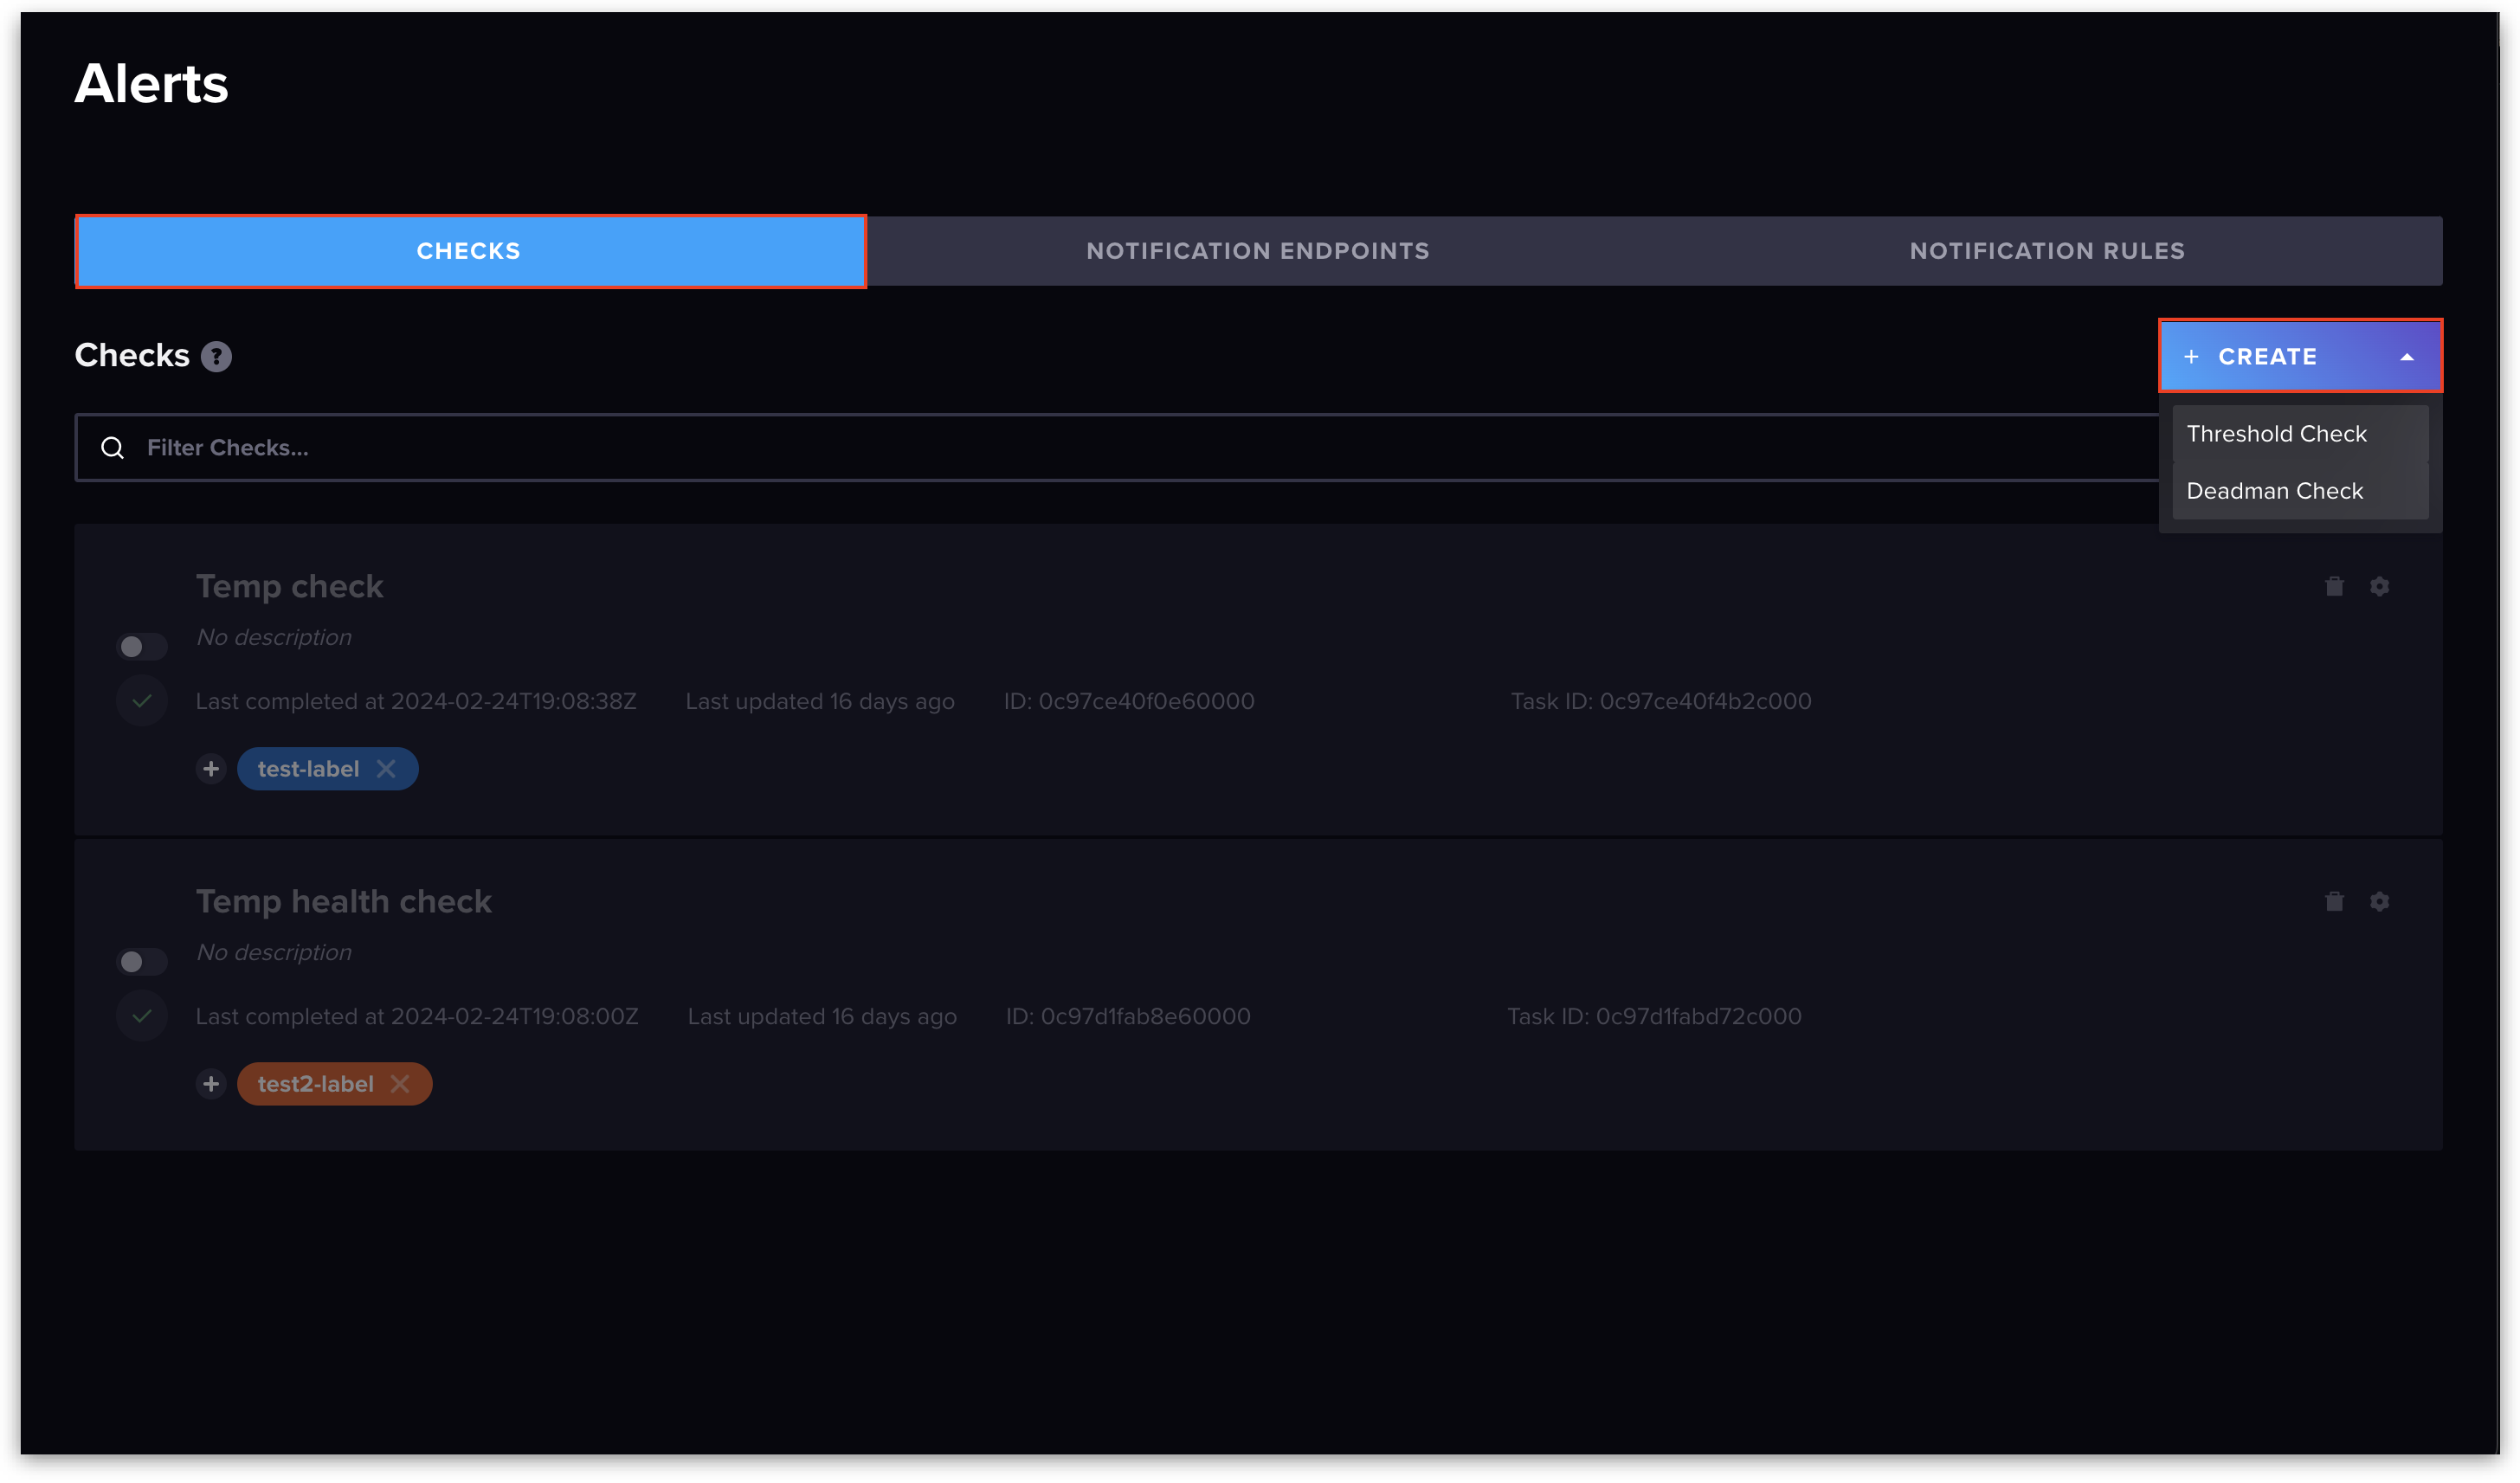The height and width of the screenshot is (1483, 2520).
Task: Open the Temp health check name link
Action: (343, 901)
